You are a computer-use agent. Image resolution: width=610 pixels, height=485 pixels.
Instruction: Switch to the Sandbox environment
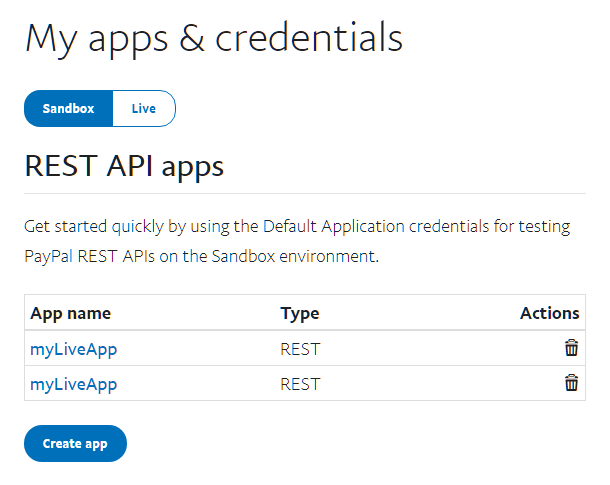[68, 109]
